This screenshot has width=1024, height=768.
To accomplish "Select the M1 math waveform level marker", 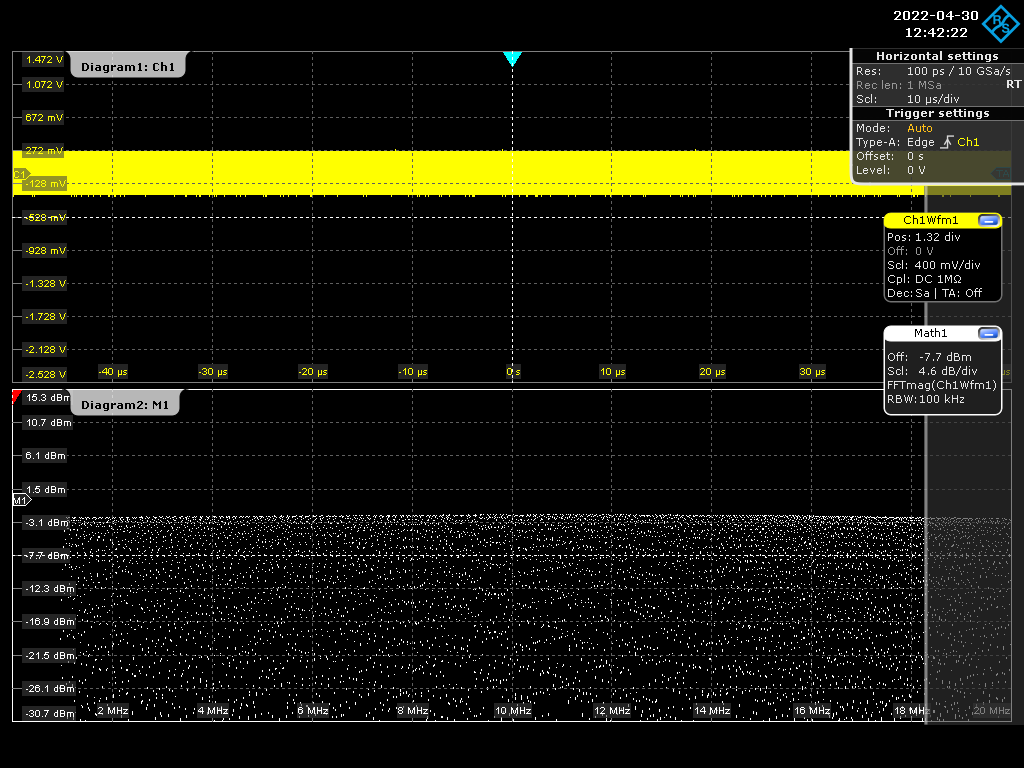I will click(22, 500).
